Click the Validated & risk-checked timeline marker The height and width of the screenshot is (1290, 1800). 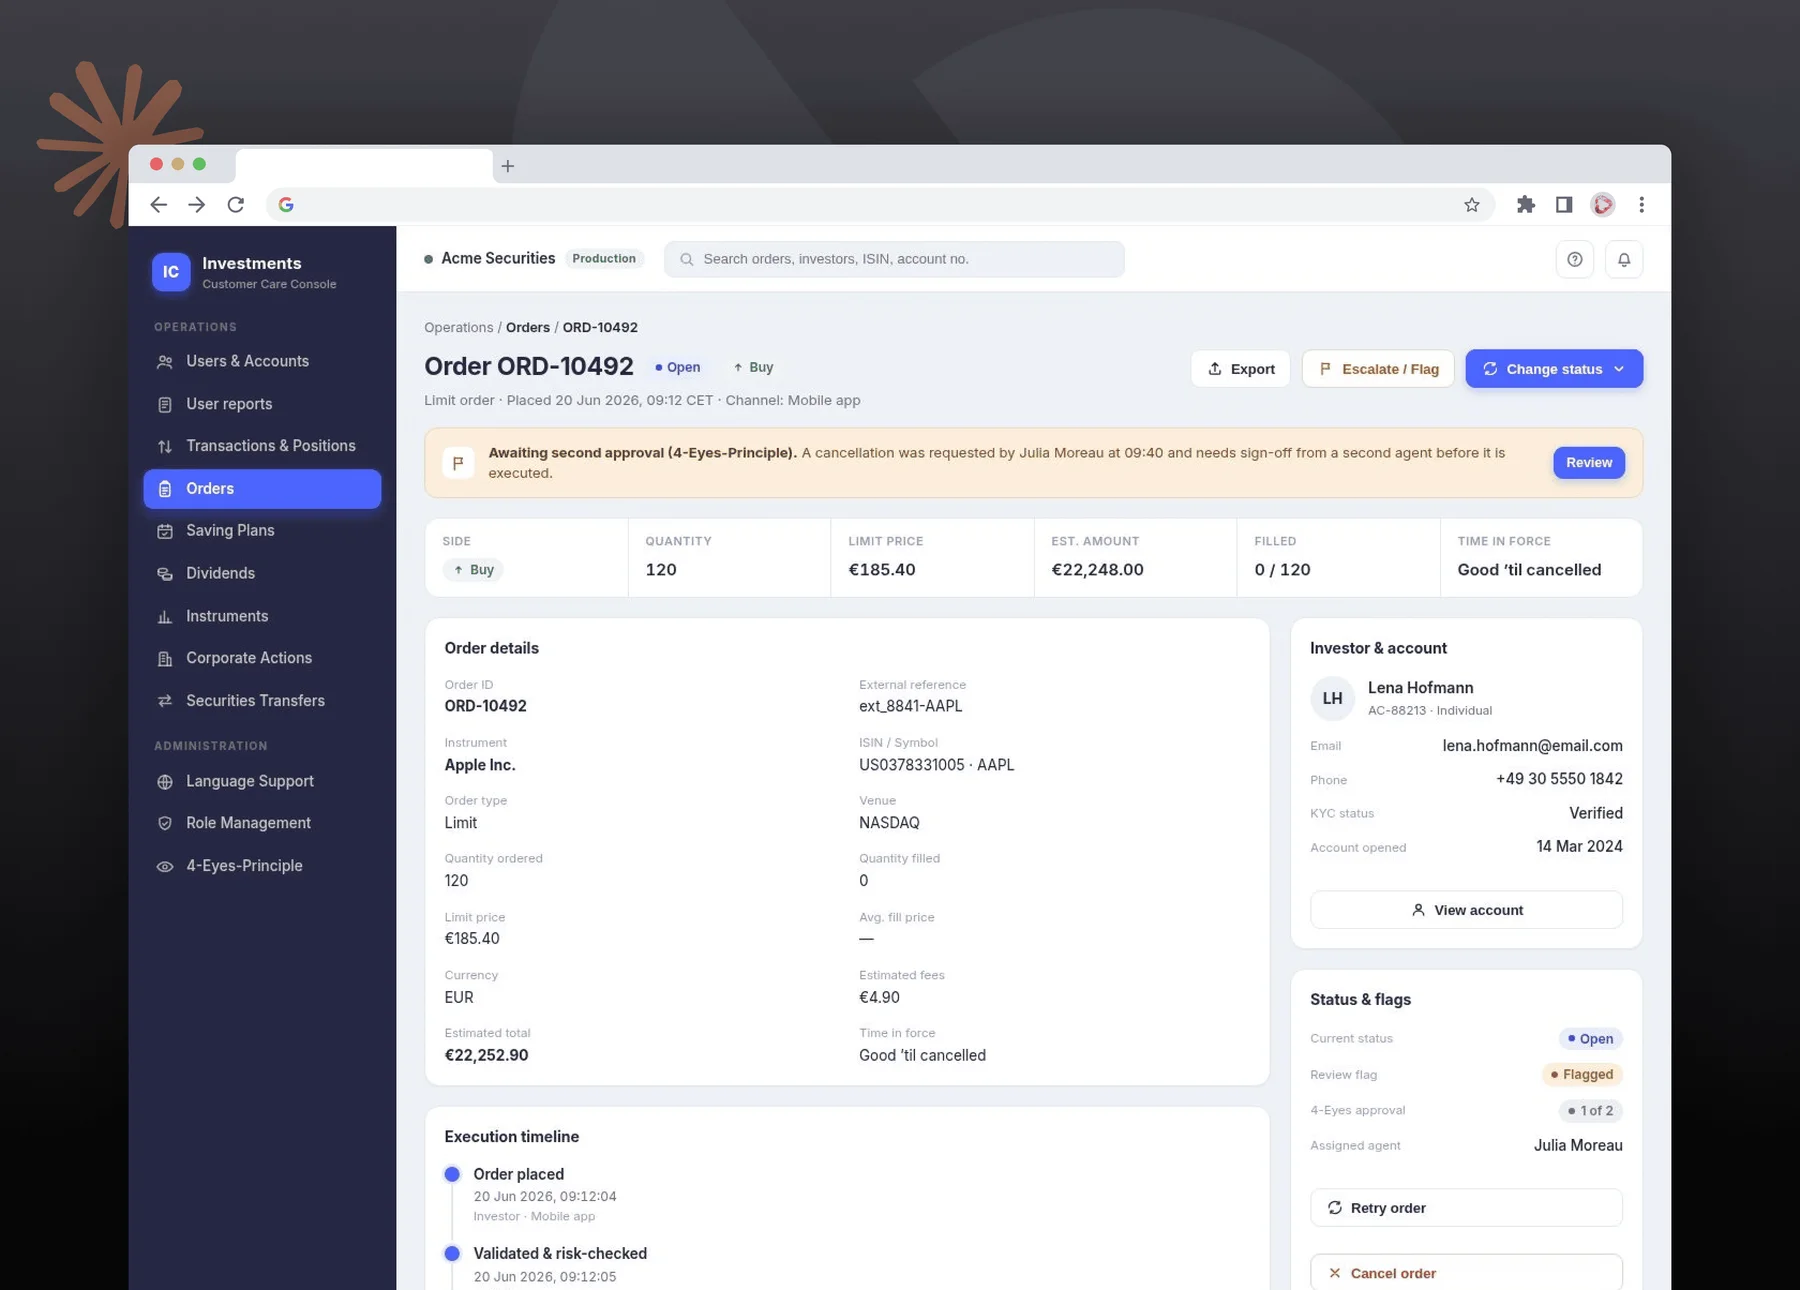(452, 1253)
